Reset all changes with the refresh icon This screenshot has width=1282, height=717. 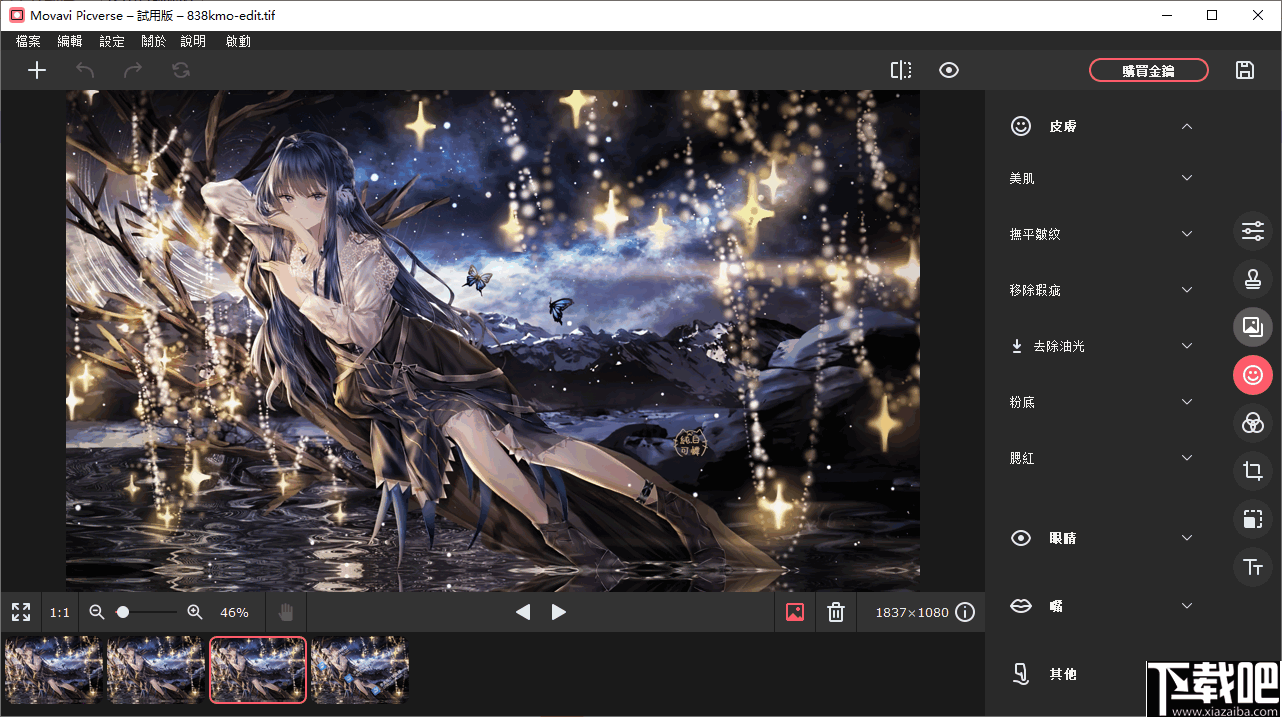[181, 70]
